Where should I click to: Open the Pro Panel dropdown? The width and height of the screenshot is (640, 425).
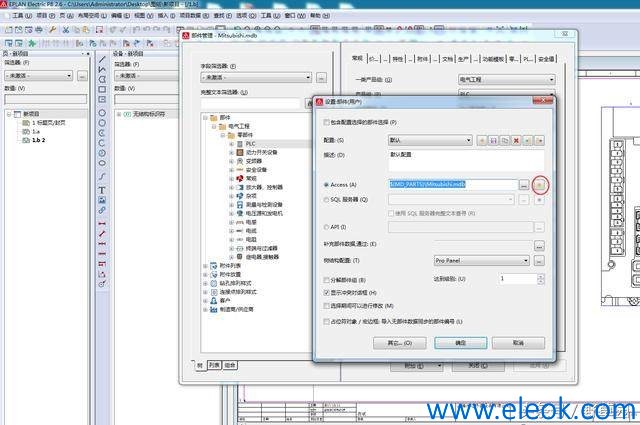coord(482,260)
